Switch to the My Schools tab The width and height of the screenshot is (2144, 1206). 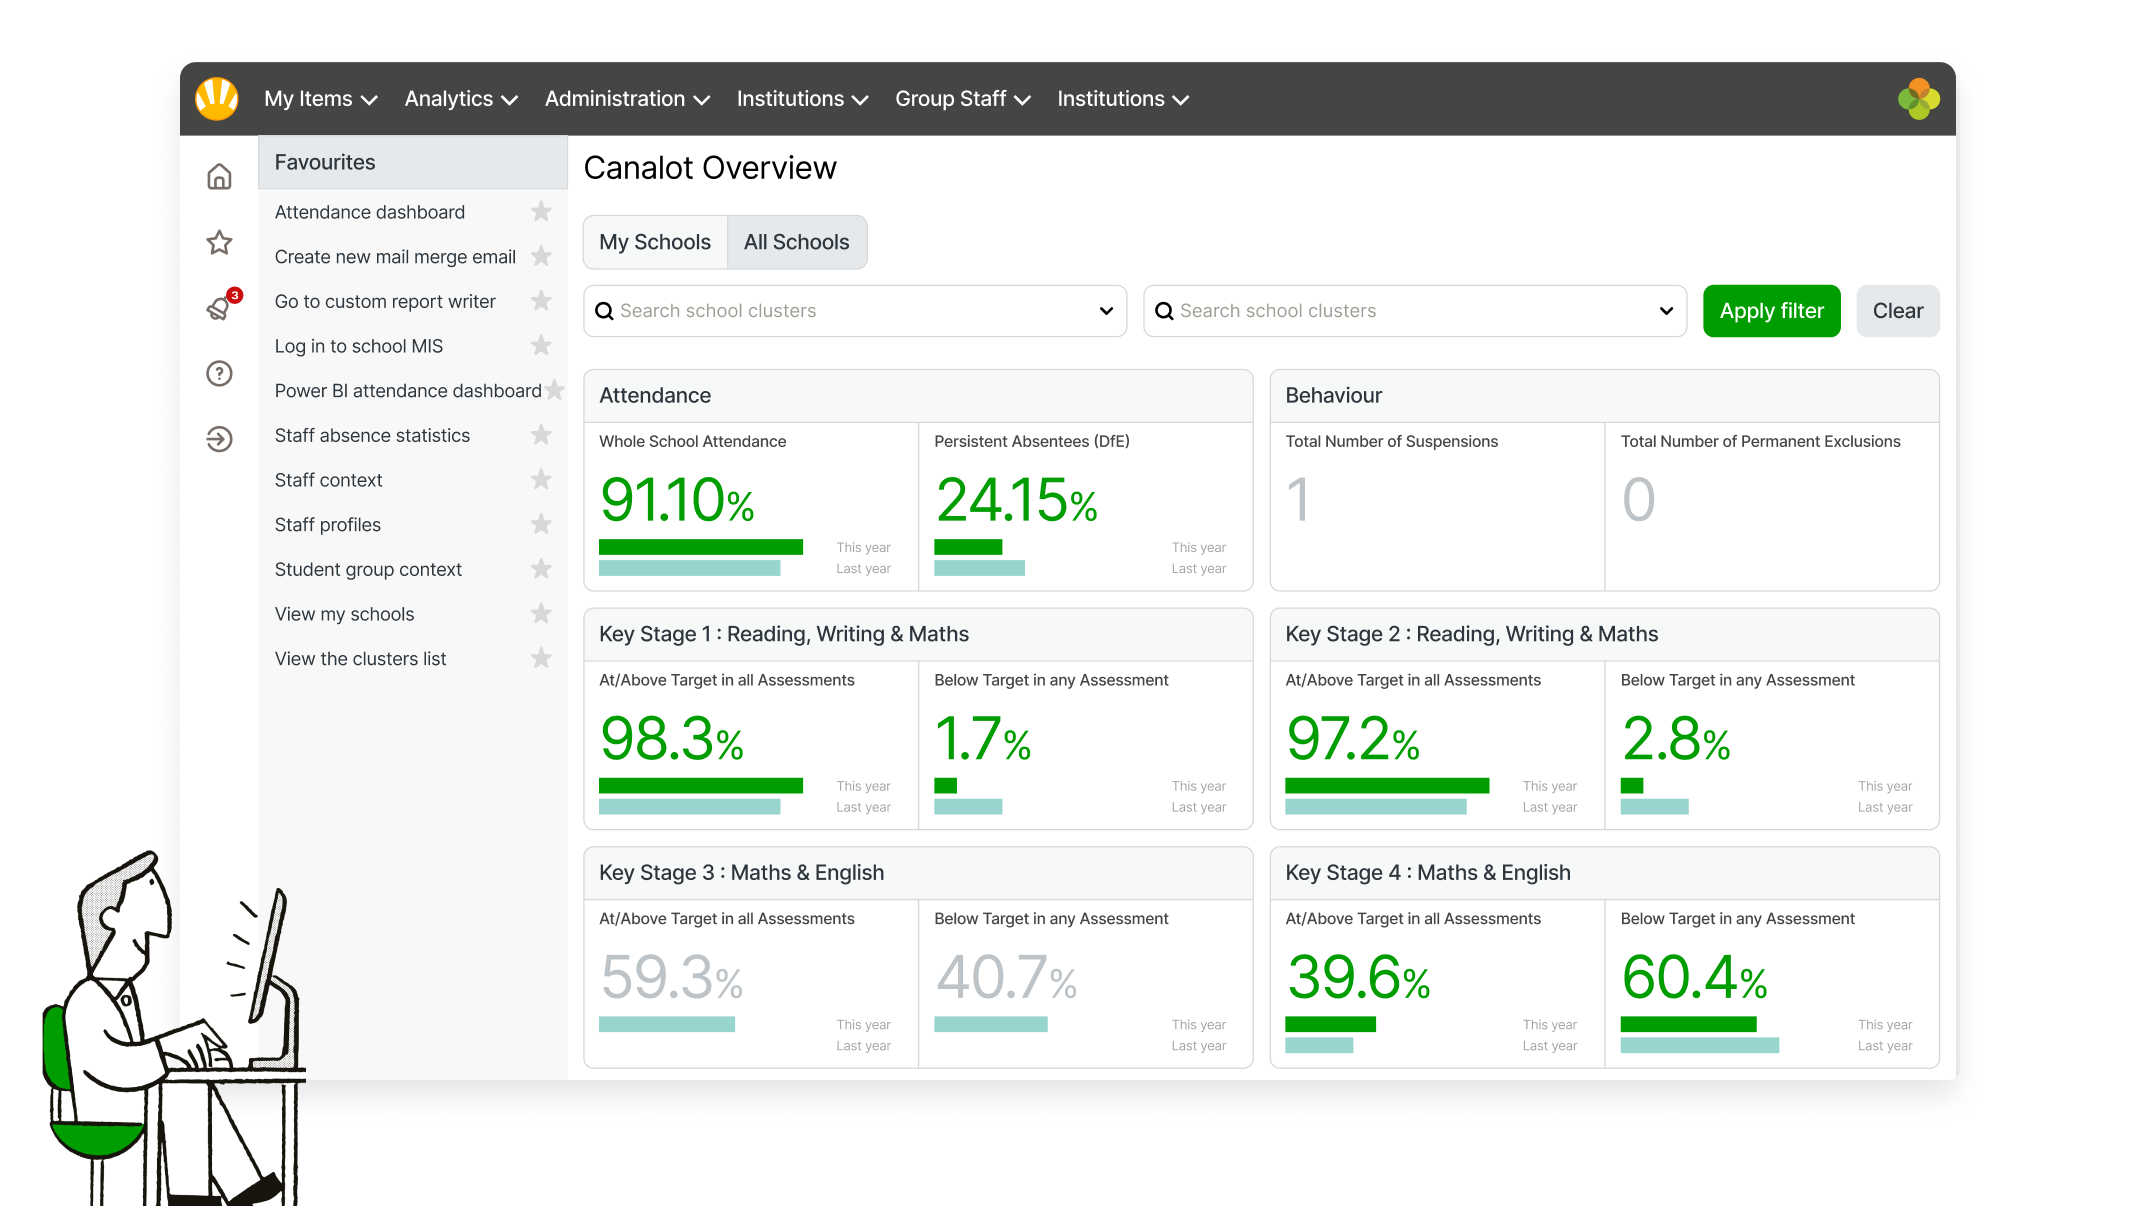click(655, 242)
